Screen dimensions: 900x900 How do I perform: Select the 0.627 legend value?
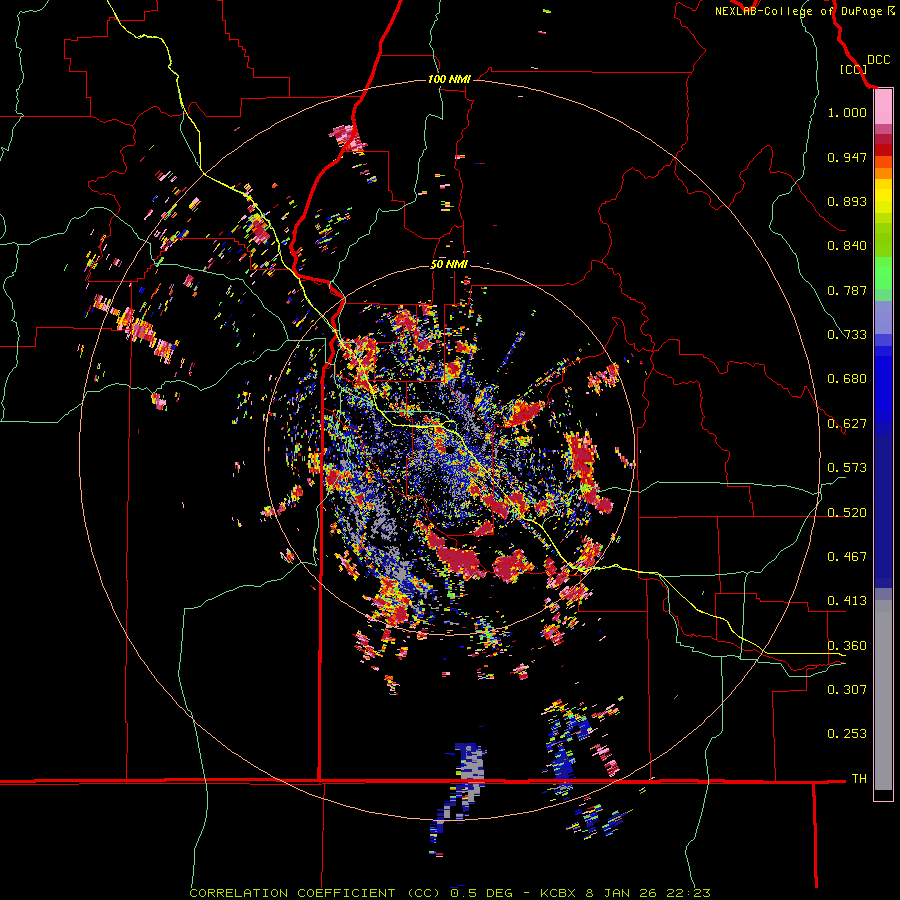click(x=847, y=424)
